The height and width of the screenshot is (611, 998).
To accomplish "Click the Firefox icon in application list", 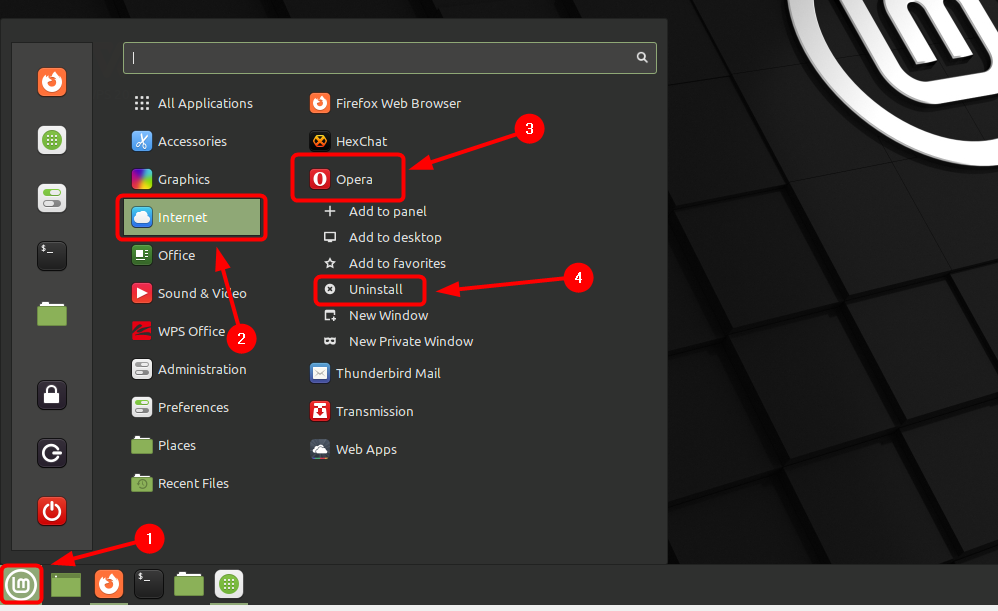I will click(x=320, y=103).
